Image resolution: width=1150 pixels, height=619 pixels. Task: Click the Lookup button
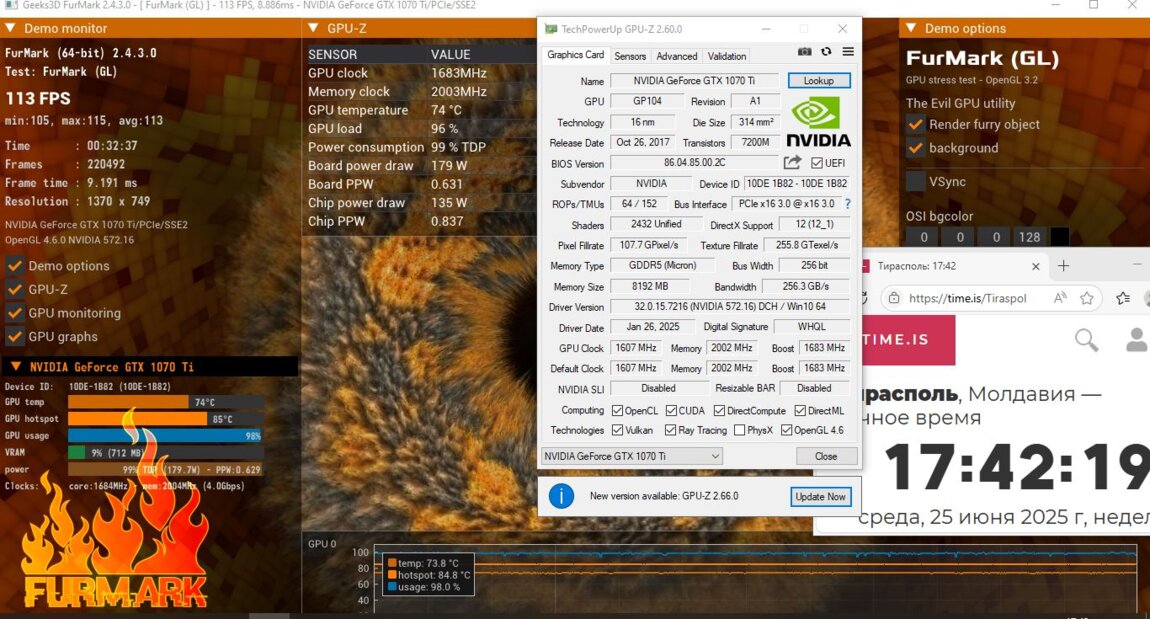click(818, 80)
